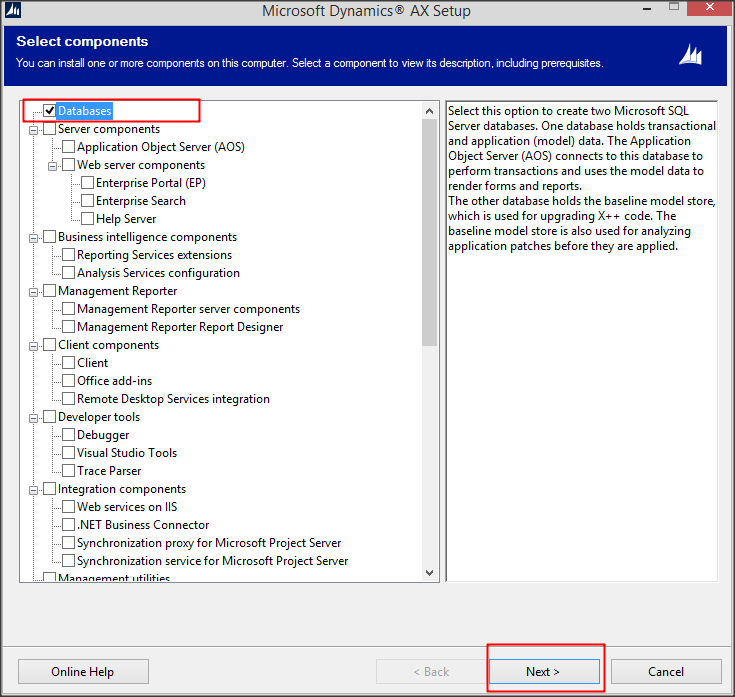This screenshot has height=697, width=735.
Task: Enable the Help Server checkbox
Action: [x=87, y=218]
